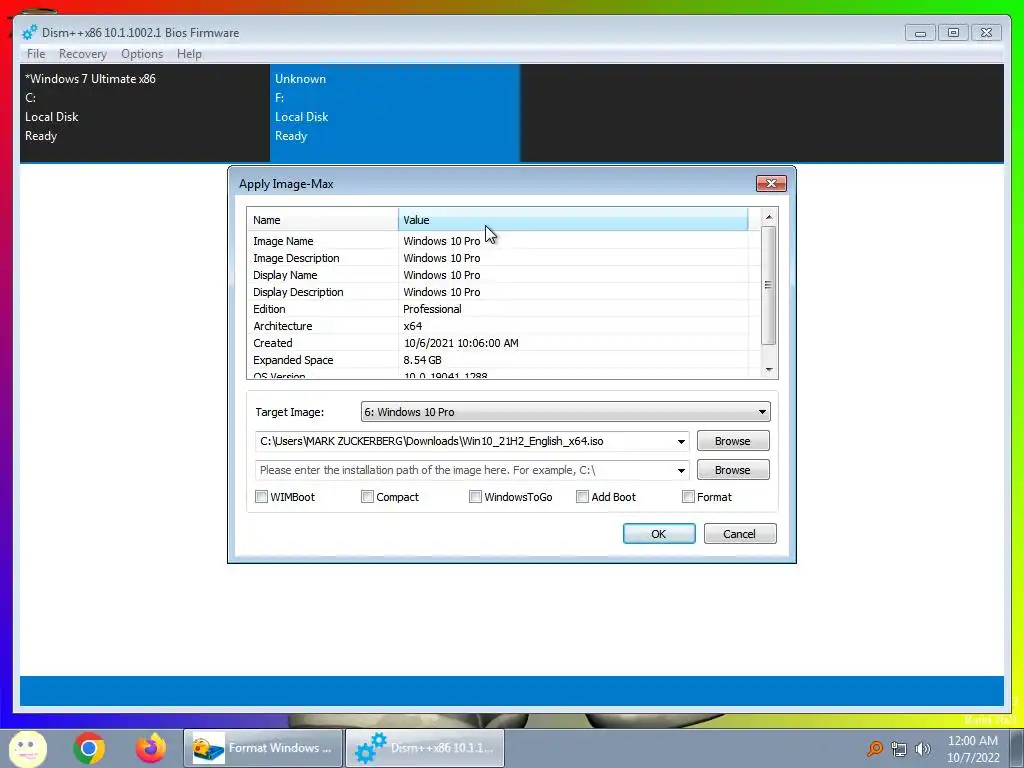Click the Value column header

pos(573,220)
